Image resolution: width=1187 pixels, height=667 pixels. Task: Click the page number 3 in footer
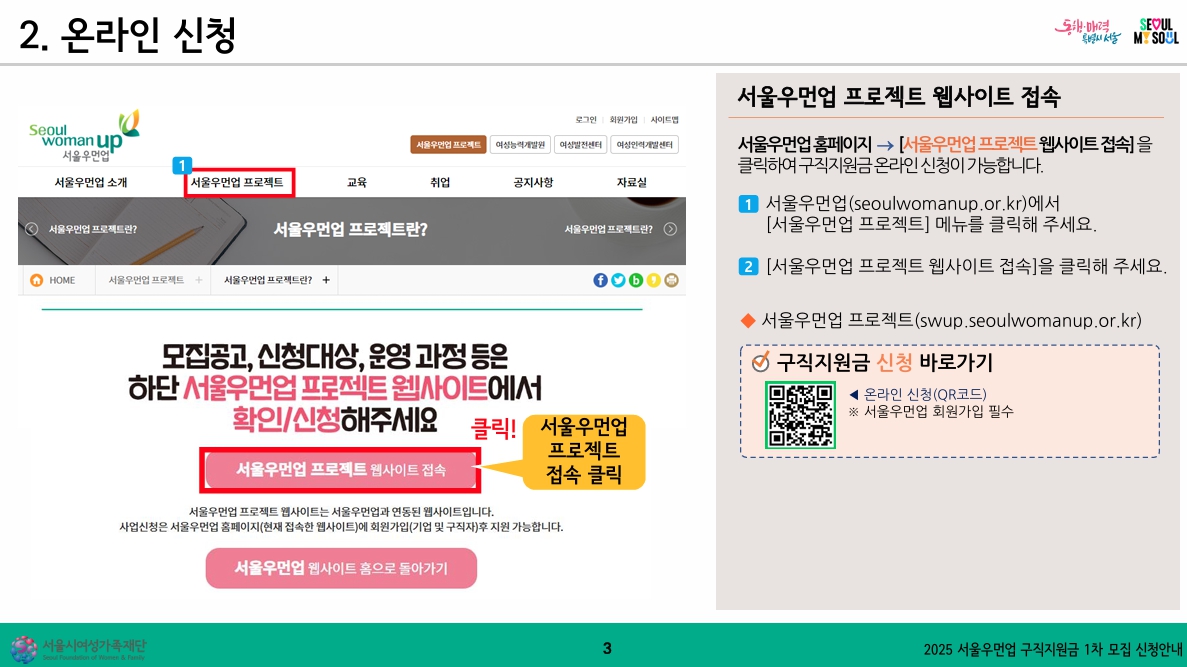[607, 648]
